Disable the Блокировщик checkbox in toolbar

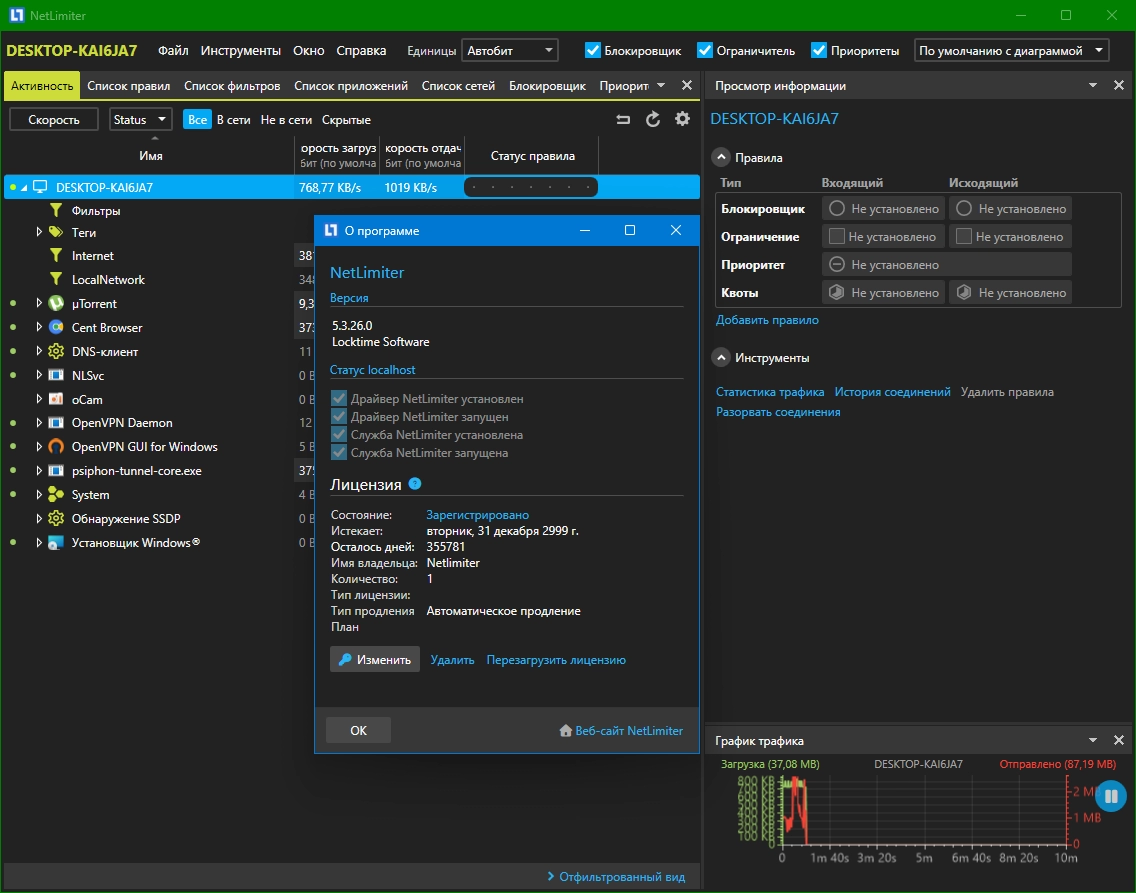(593, 50)
